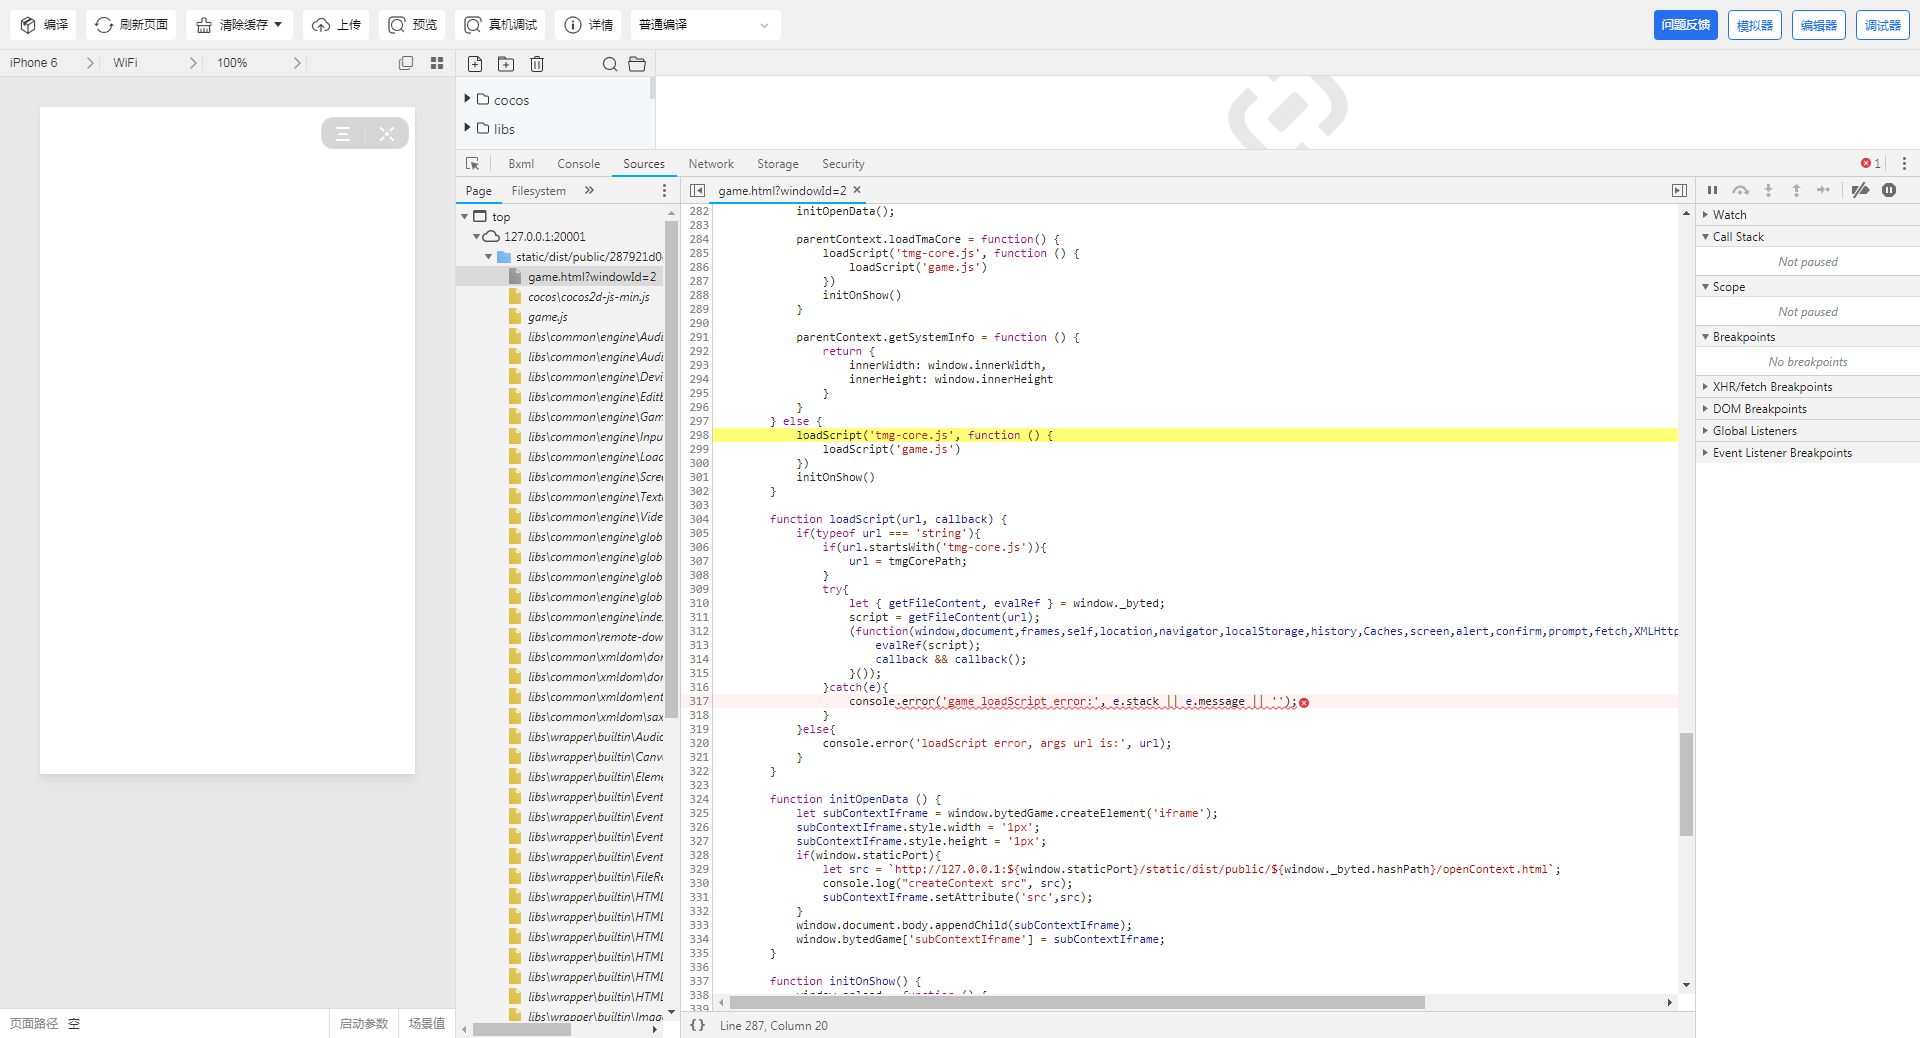Click the pretty print braces icon
1920x1038 pixels.
(698, 1025)
